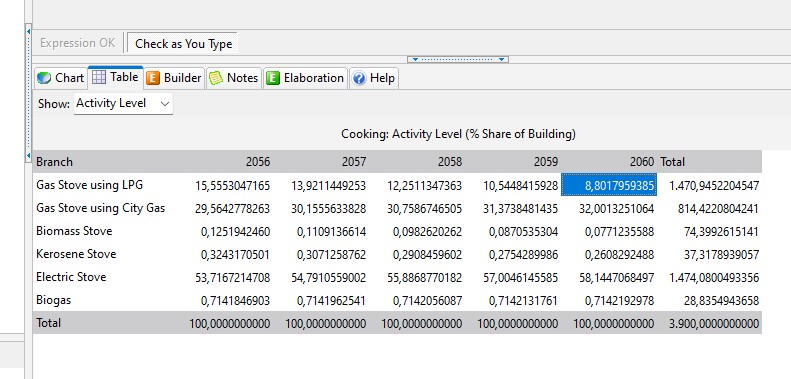Select the Electric Stove row label
791x379 pixels.
click(x=71, y=277)
